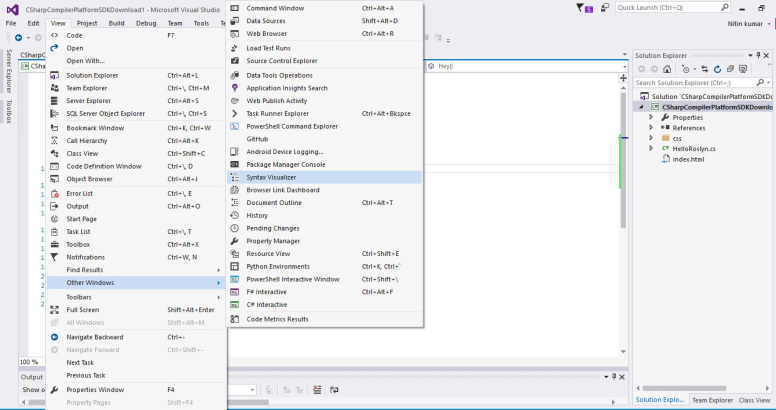Expand the Find Results submenu arrow
The width and height of the screenshot is (776, 410).
click(x=218, y=270)
